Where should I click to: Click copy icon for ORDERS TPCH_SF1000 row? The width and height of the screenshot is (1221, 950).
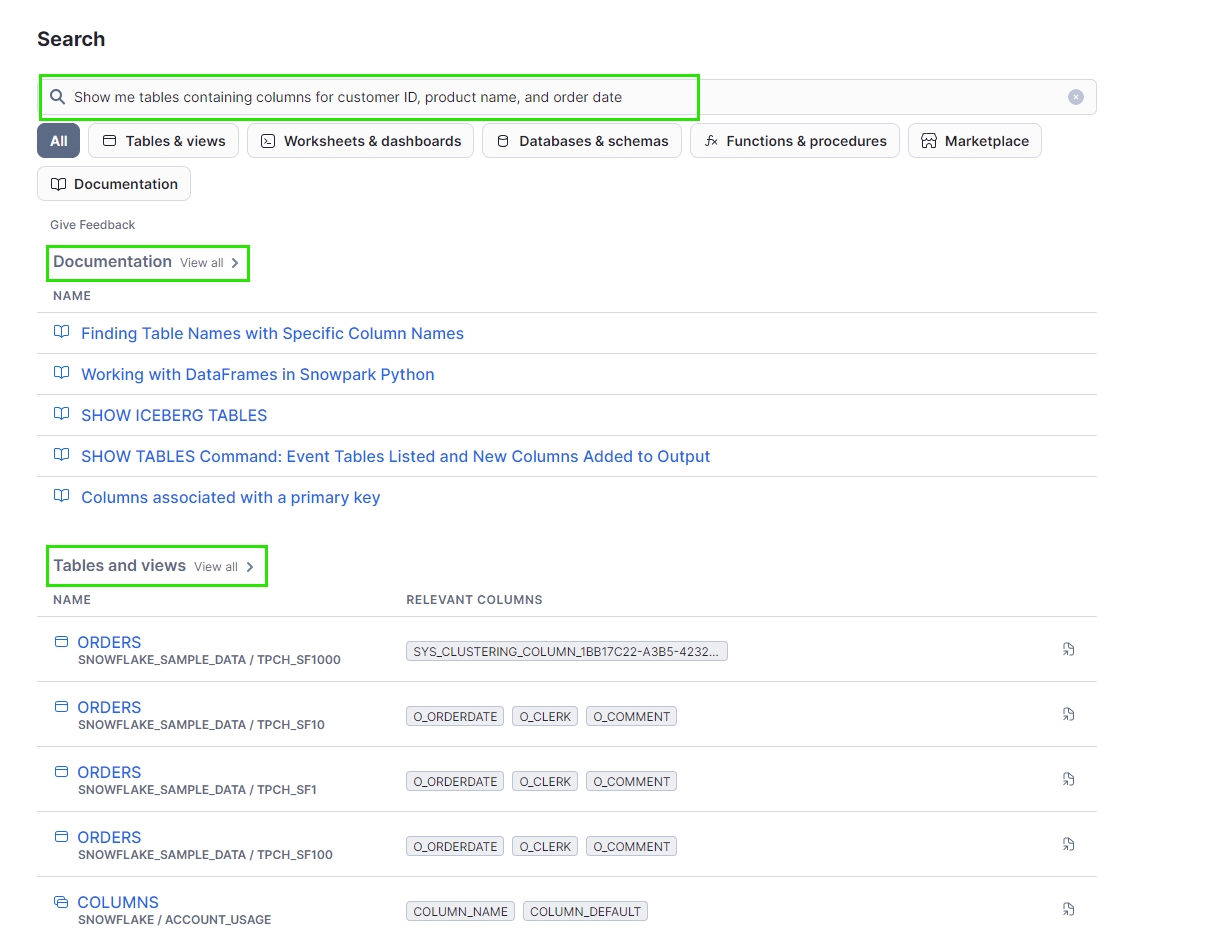click(x=1068, y=650)
